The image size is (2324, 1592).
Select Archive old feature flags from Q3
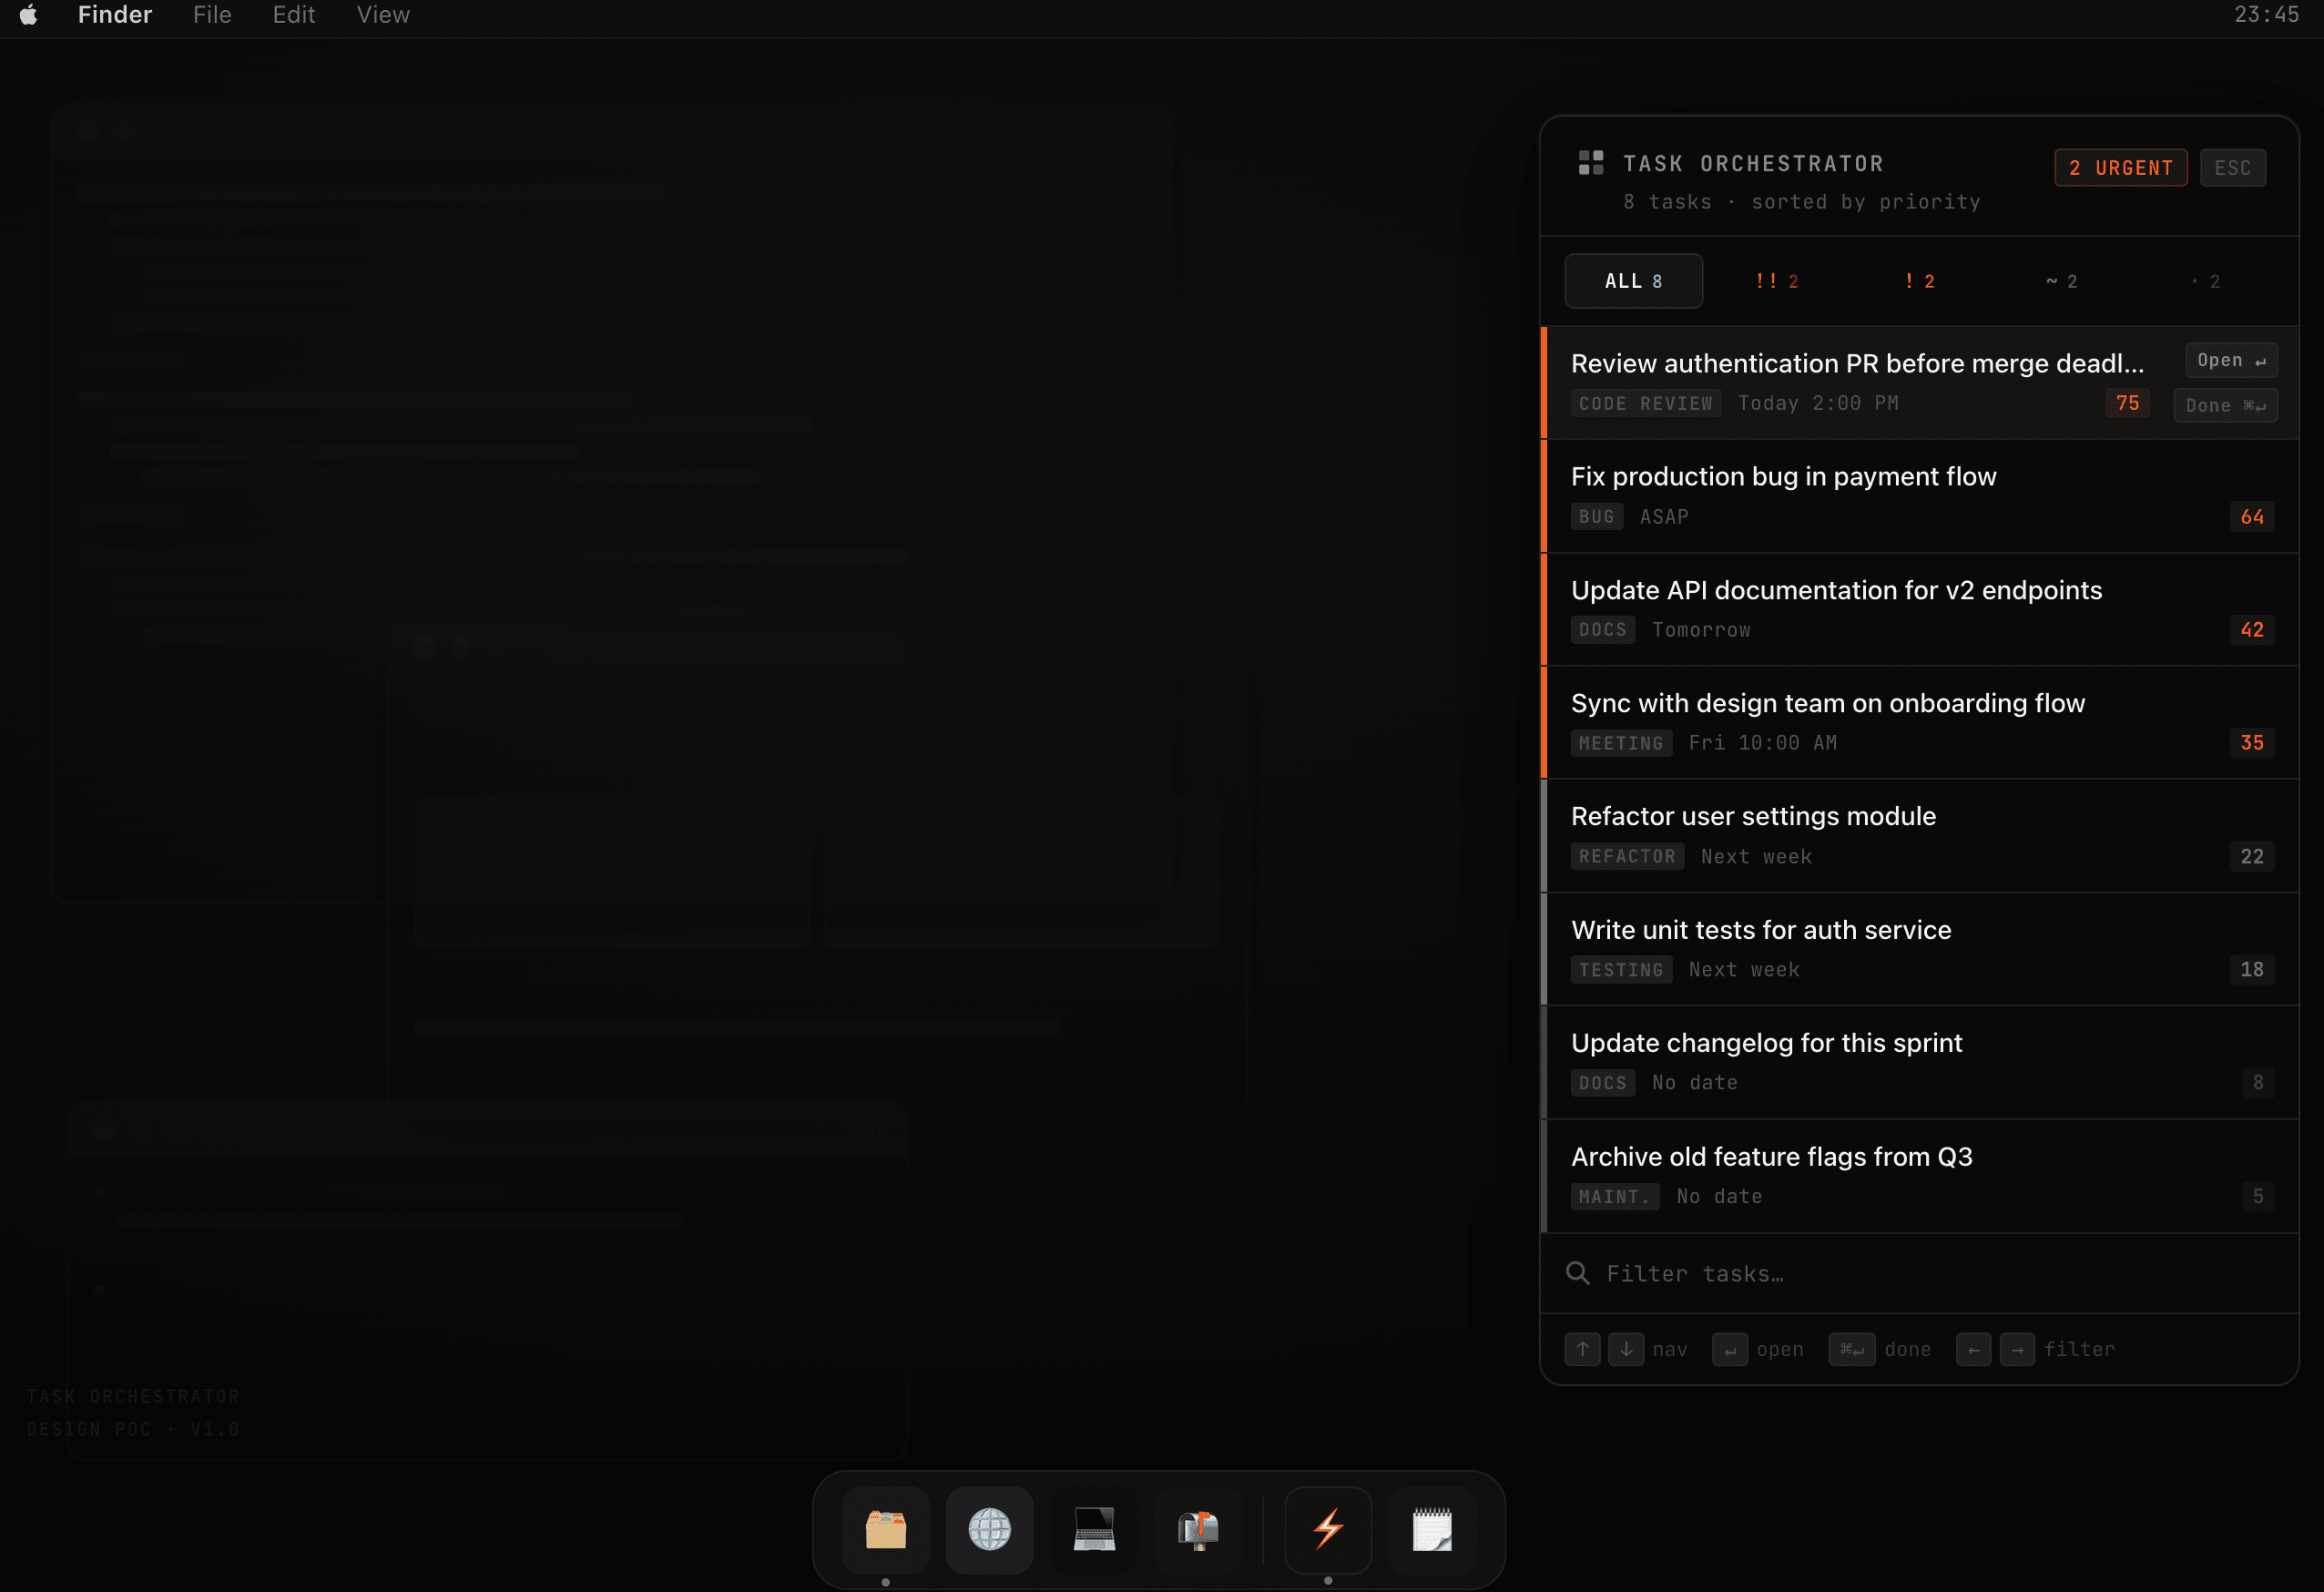pyautogui.click(x=1919, y=1176)
